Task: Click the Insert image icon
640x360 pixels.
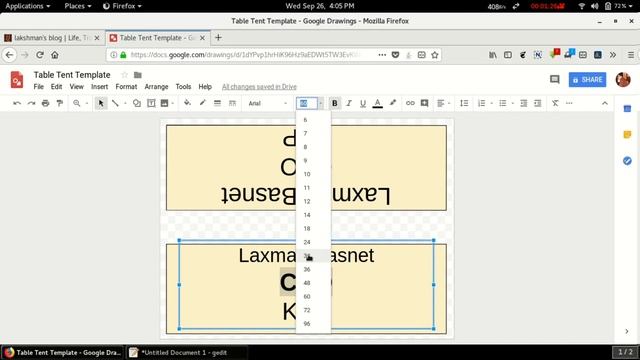Action: click(x=164, y=103)
